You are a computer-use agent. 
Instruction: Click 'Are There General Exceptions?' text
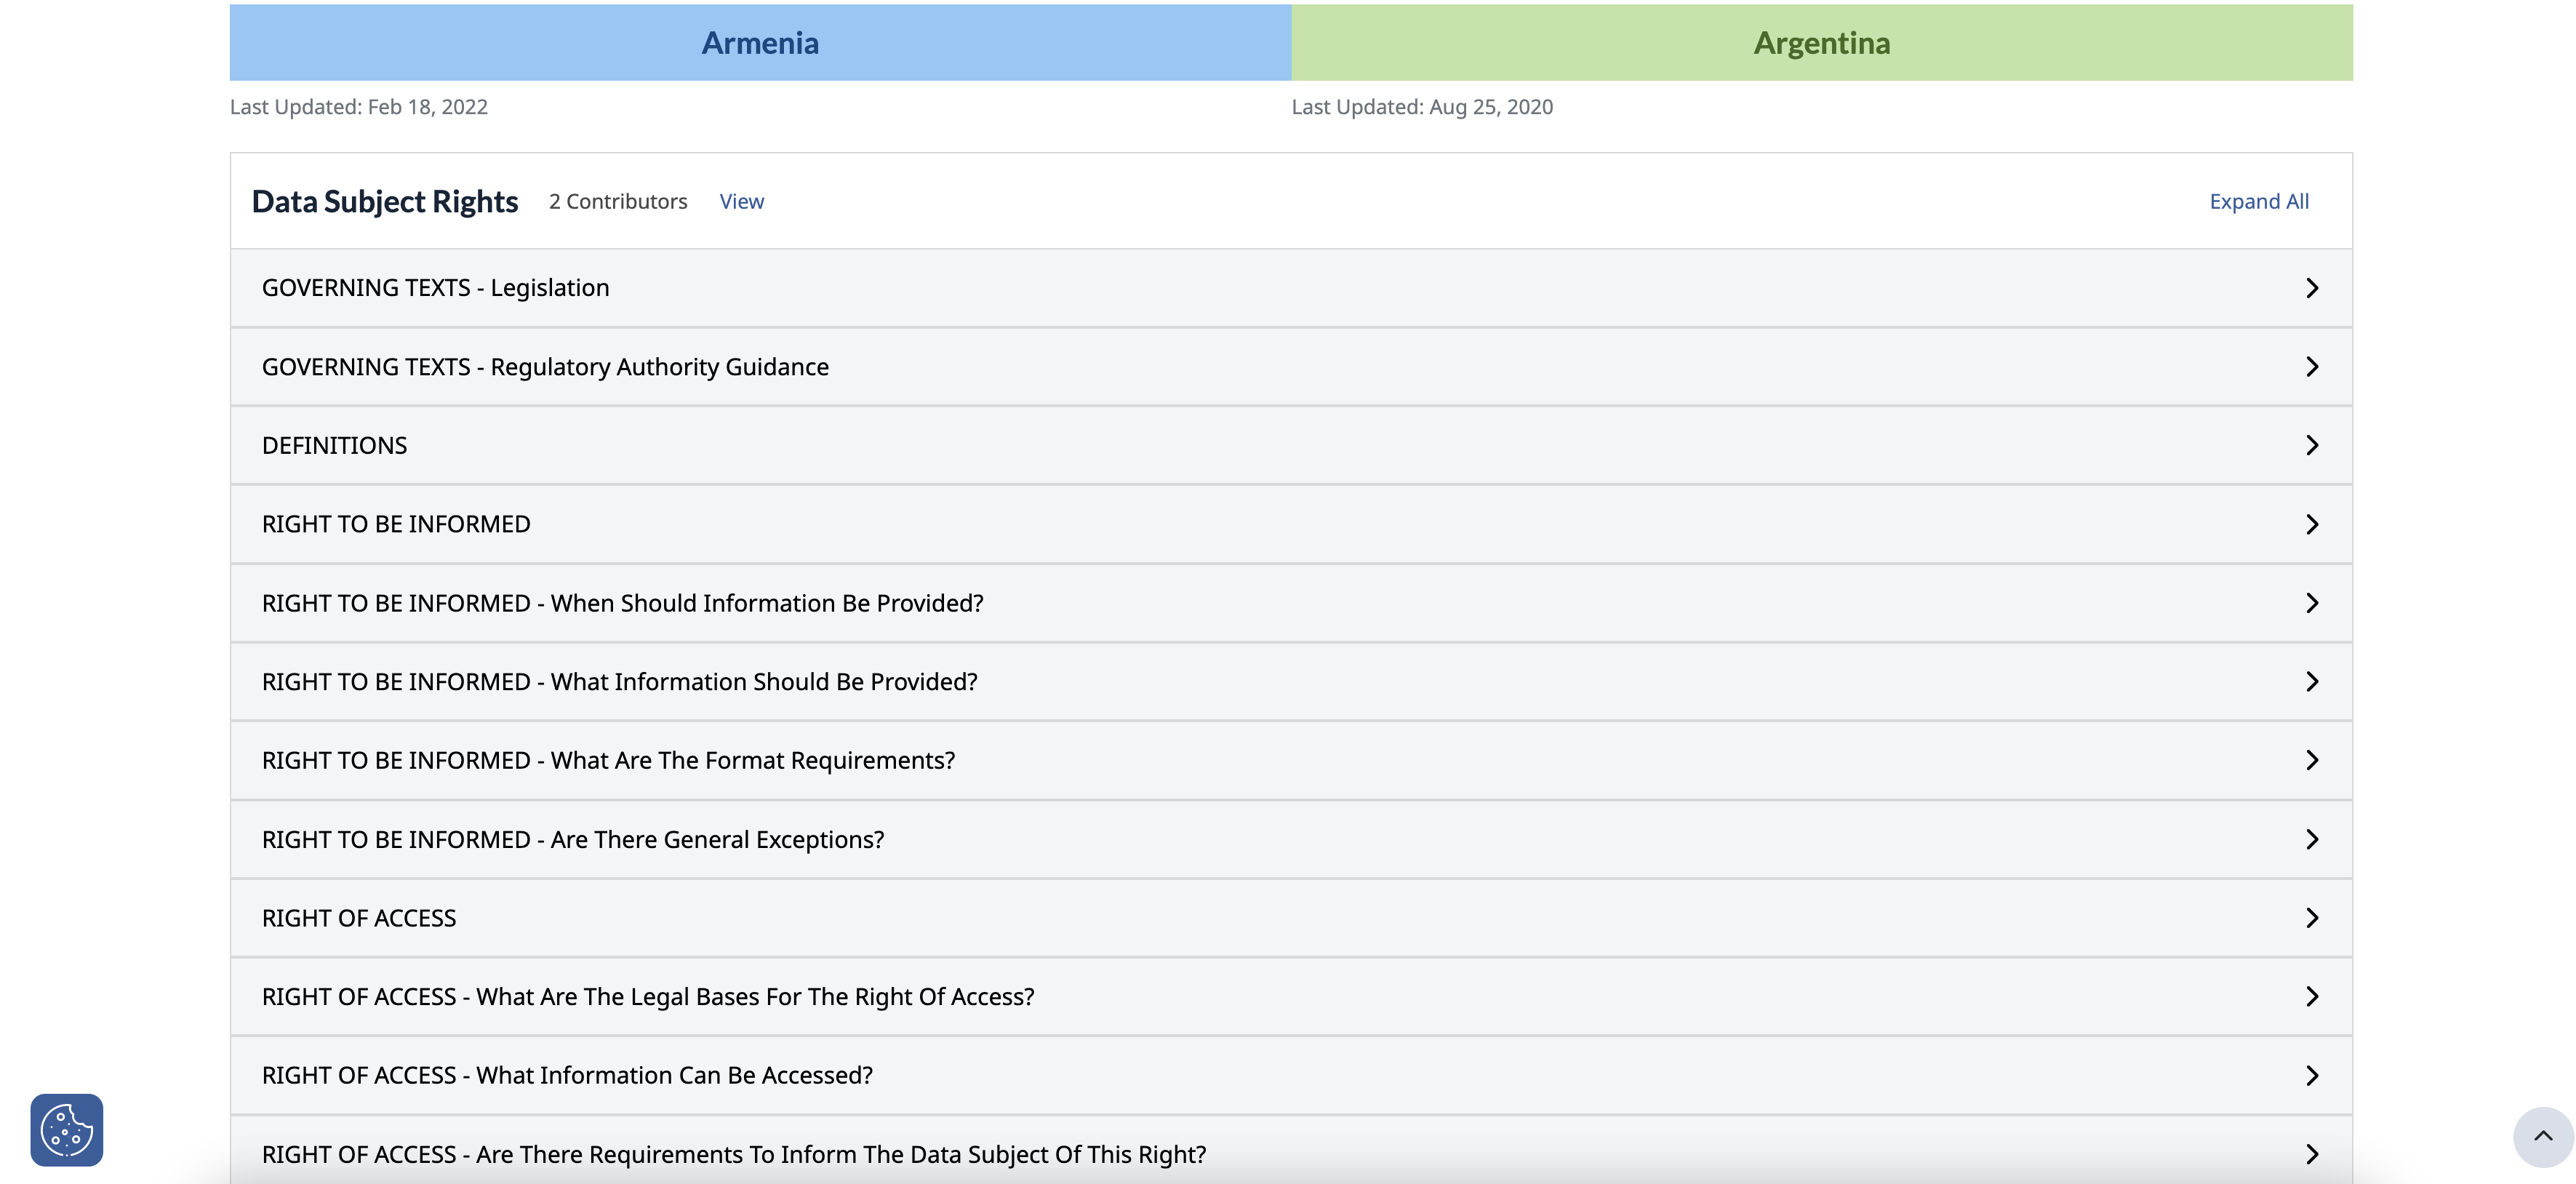click(717, 839)
